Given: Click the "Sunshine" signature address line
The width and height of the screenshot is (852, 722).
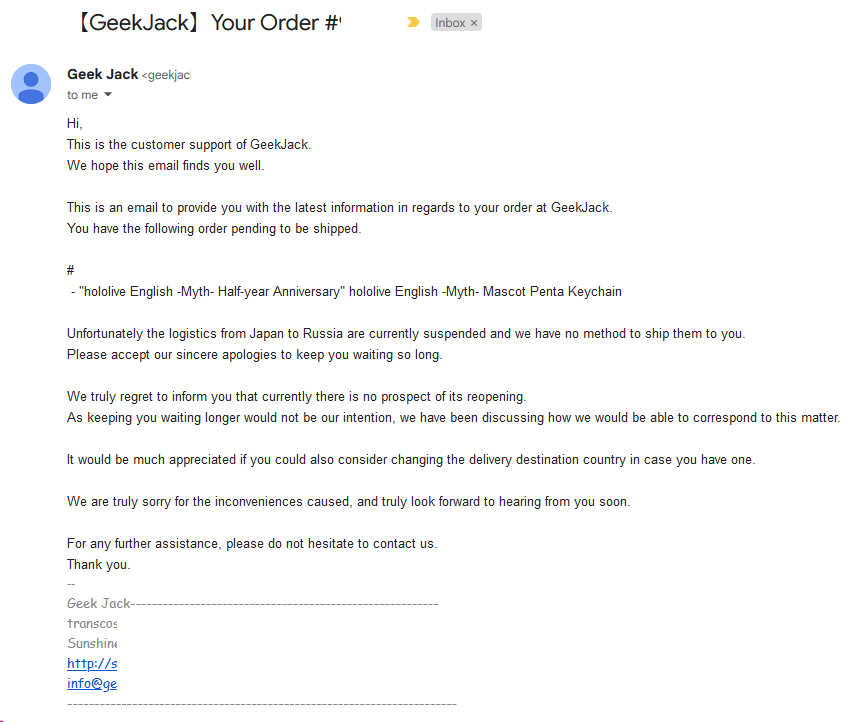Looking at the screenshot, I should click(x=92, y=643).
